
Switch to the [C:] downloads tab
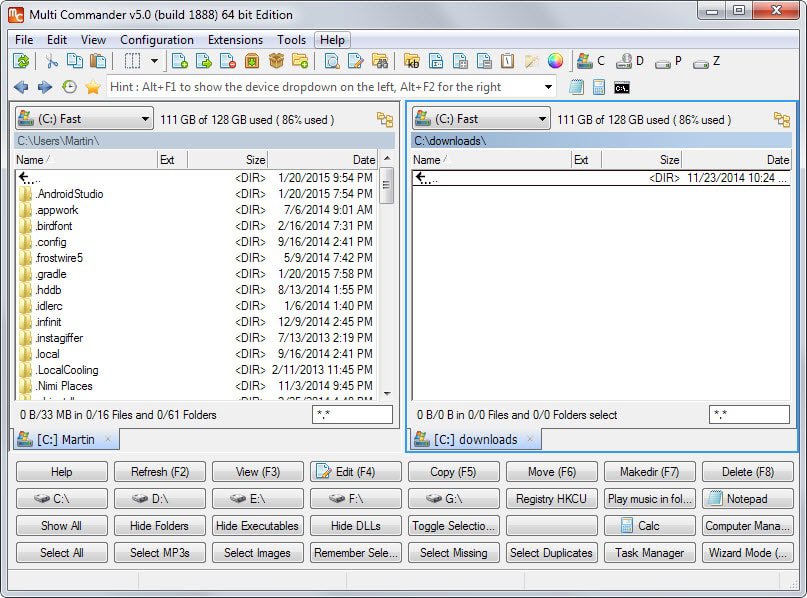click(474, 439)
